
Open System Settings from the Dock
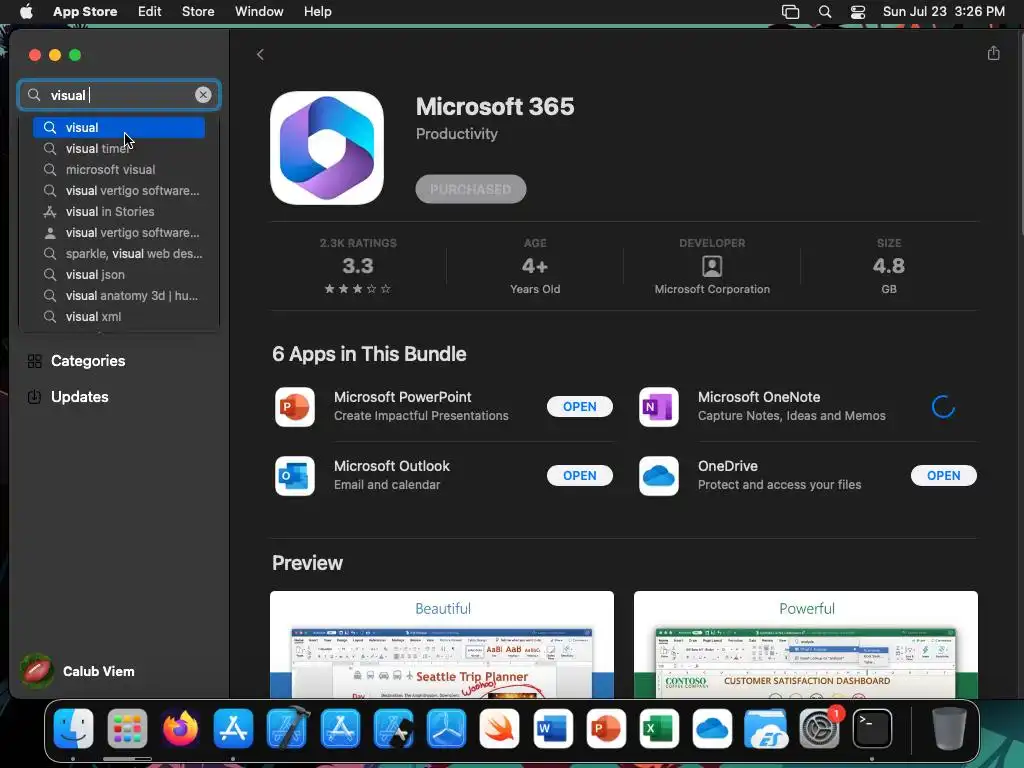[x=819, y=728]
